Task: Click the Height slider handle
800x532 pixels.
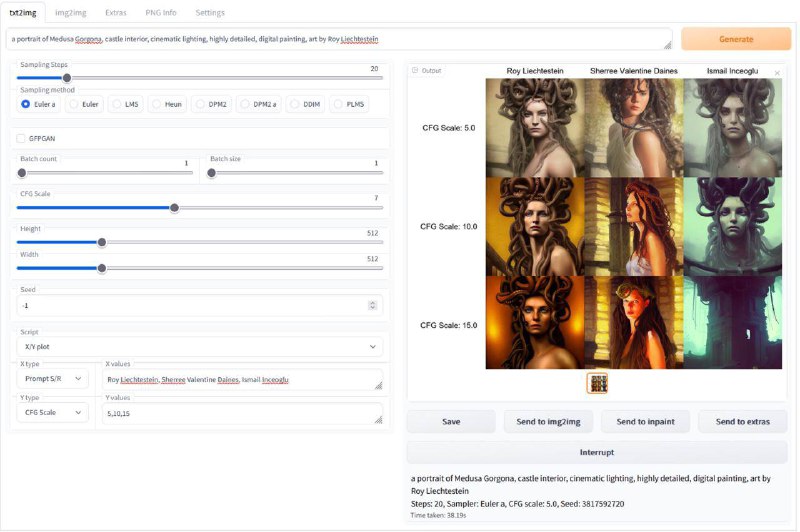Action: pyautogui.click(x=102, y=242)
